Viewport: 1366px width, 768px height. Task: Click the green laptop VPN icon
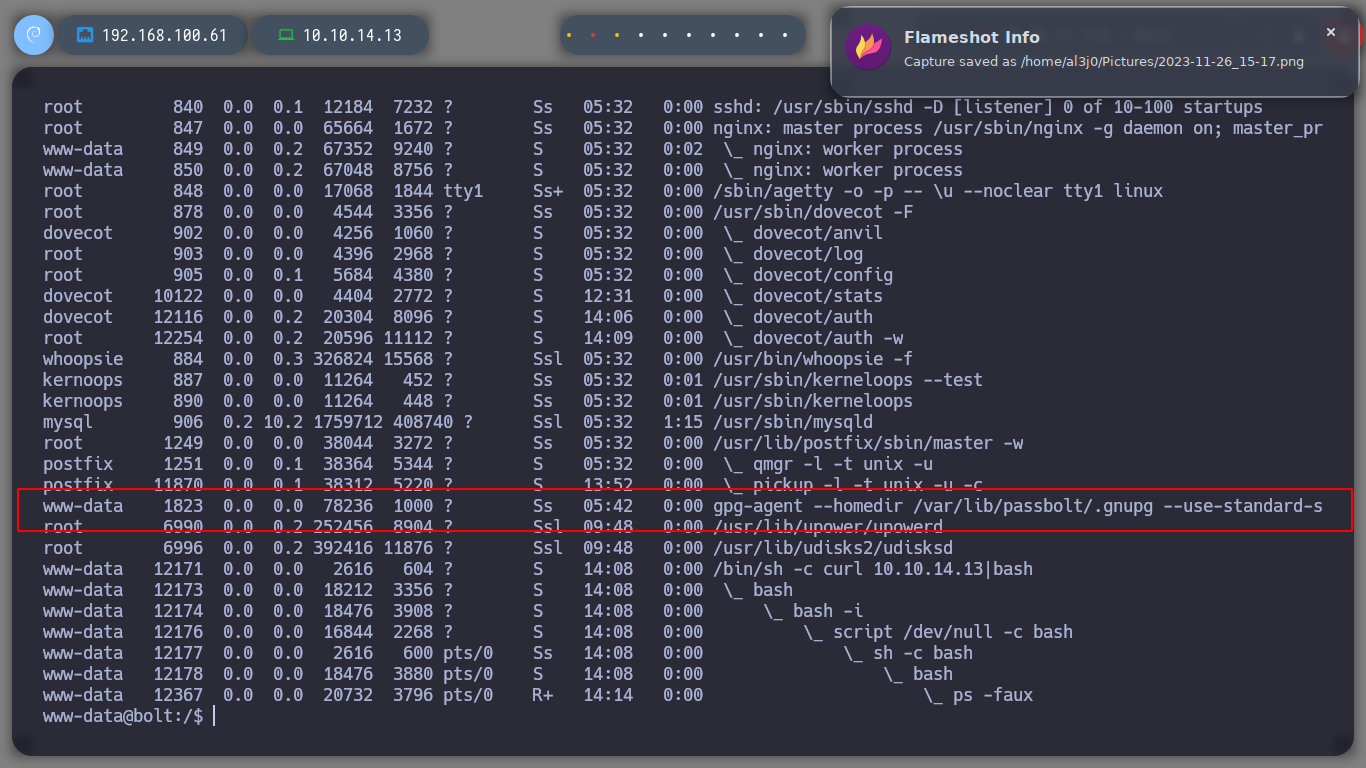(286, 35)
